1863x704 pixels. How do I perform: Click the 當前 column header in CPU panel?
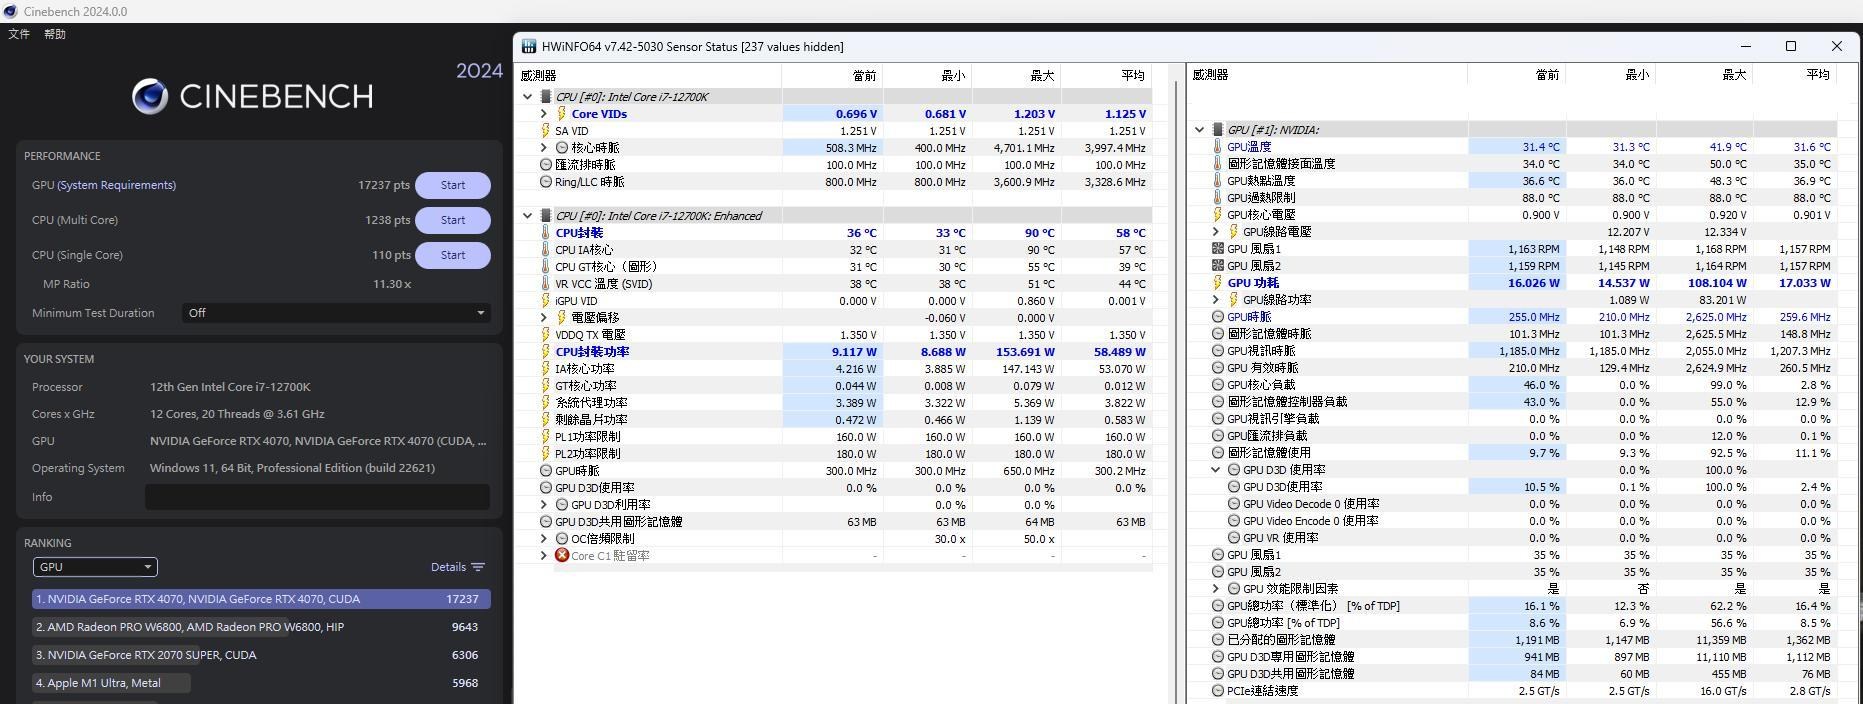pyautogui.click(x=832, y=75)
